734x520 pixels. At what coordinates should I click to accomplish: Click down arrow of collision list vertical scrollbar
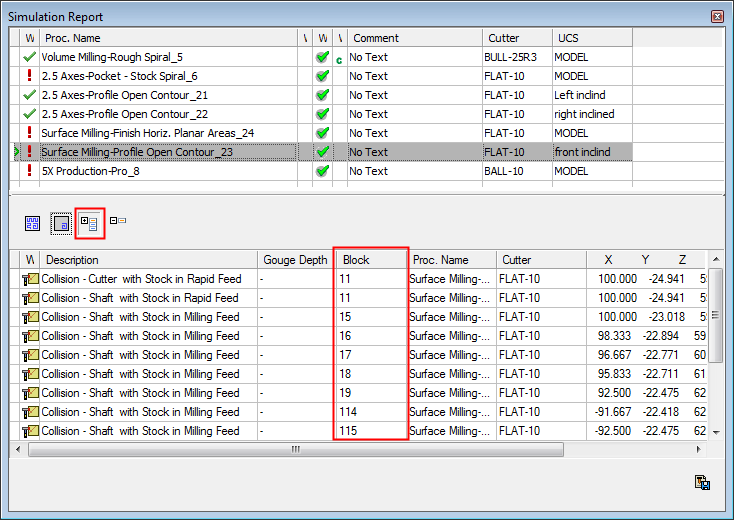click(715, 431)
